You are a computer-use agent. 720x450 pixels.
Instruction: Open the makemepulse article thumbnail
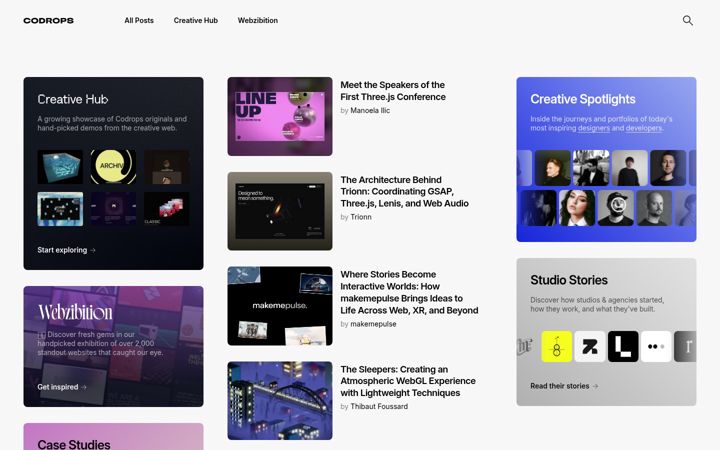pyautogui.click(x=280, y=306)
